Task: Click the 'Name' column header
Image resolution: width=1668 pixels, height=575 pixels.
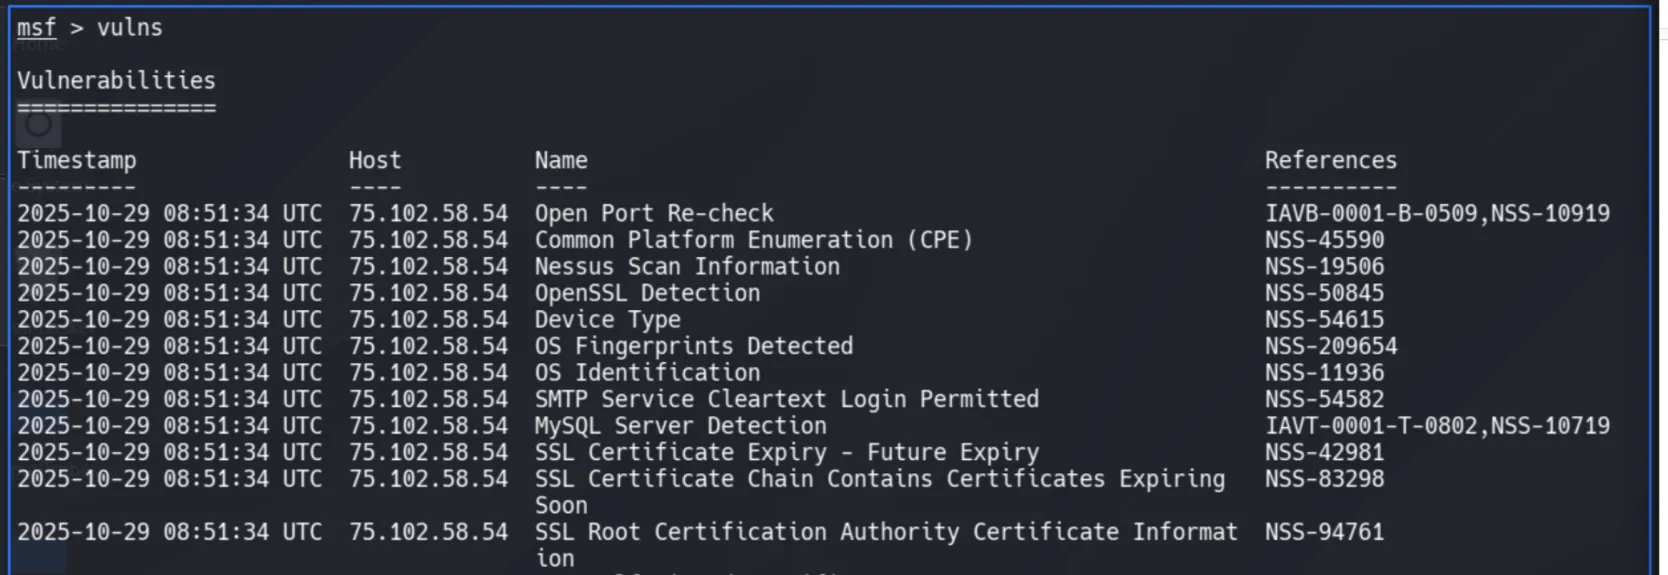Action: coord(561,160)
